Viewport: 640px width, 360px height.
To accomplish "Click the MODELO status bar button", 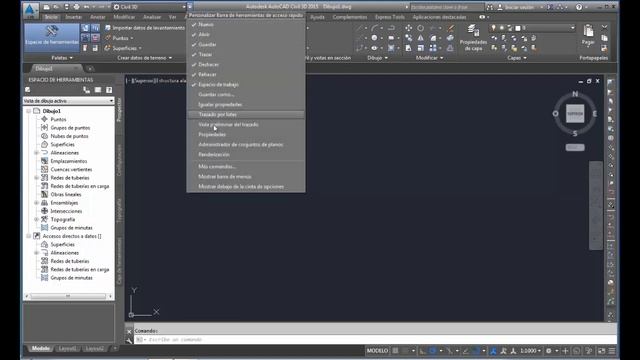I will coord(377,351).
